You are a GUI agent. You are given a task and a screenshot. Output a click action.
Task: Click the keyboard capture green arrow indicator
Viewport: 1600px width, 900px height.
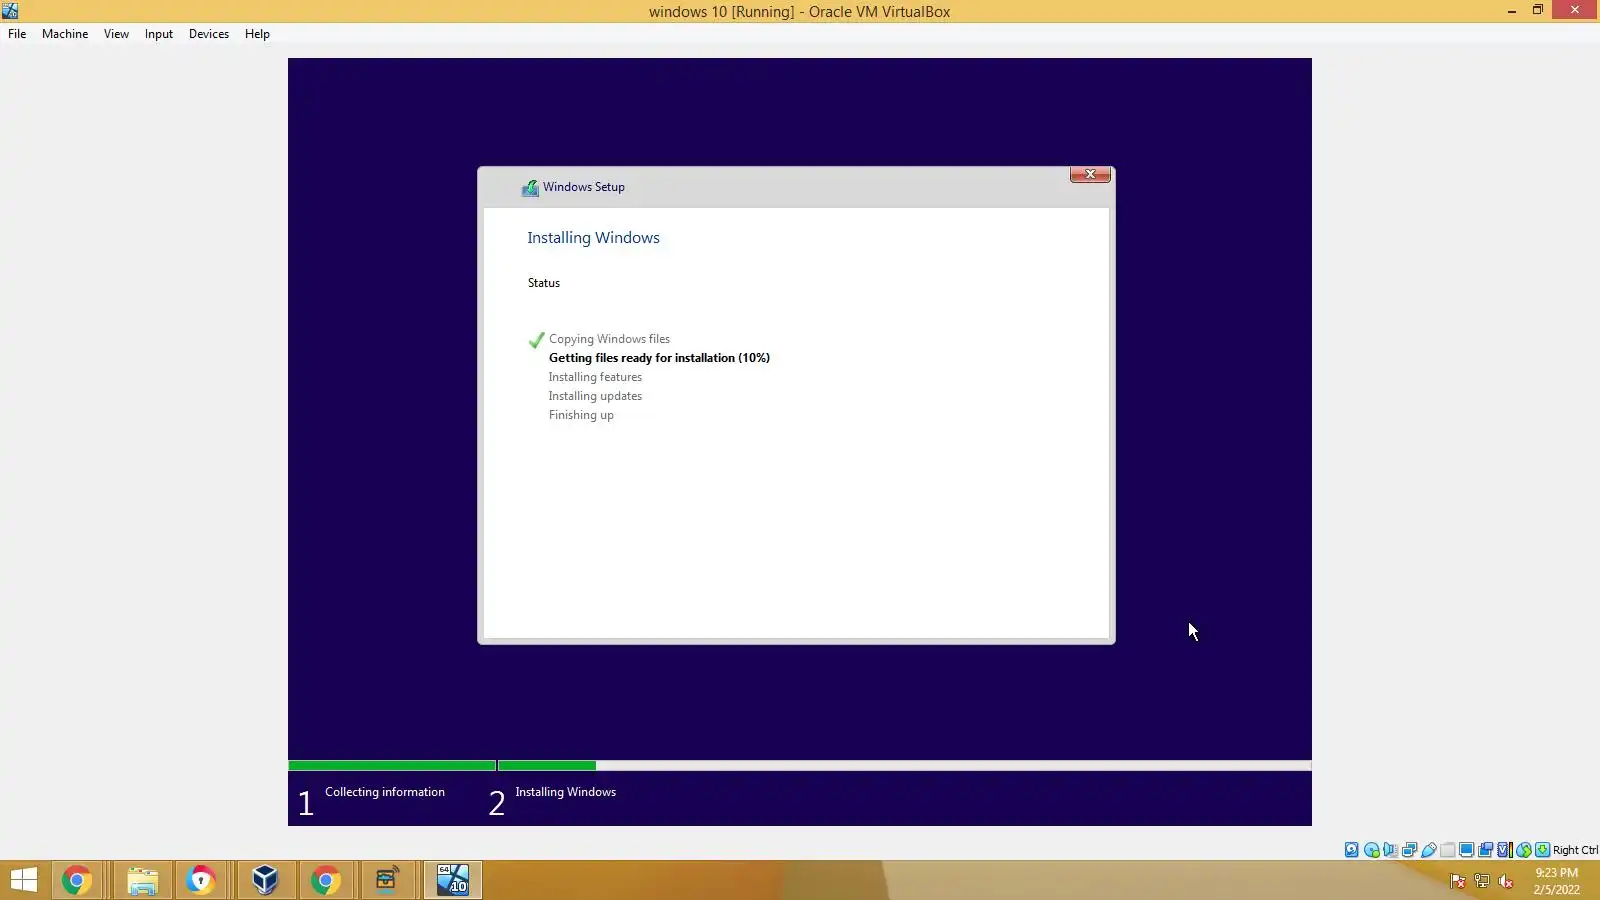[1542, 850]
